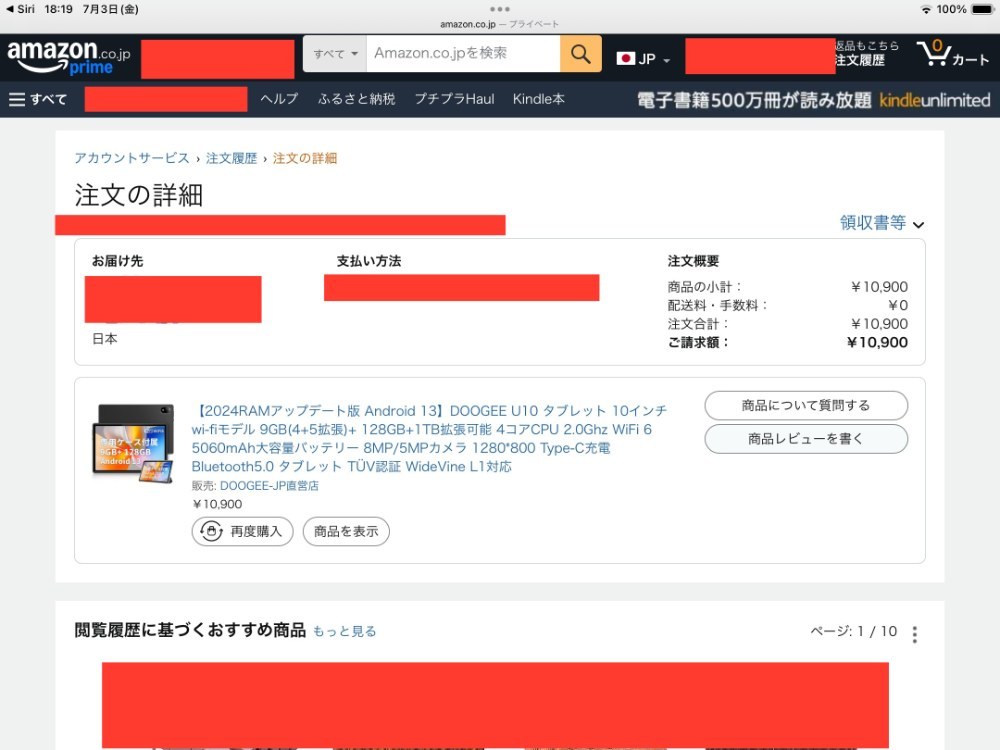Return to Siri via back arrow

click(x=20, y=9)
